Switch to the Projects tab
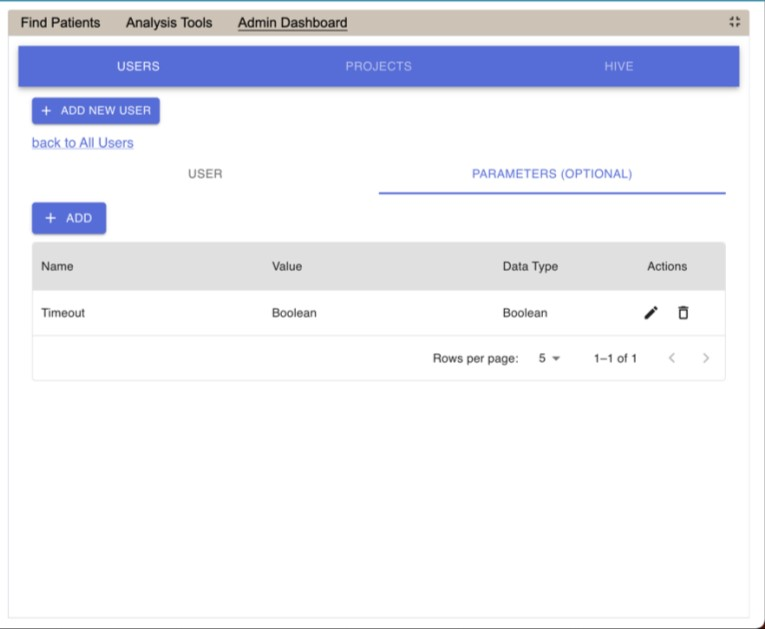The width and height of the screenshot is (765, 629). pyautogui.click(x=378, y=66)
